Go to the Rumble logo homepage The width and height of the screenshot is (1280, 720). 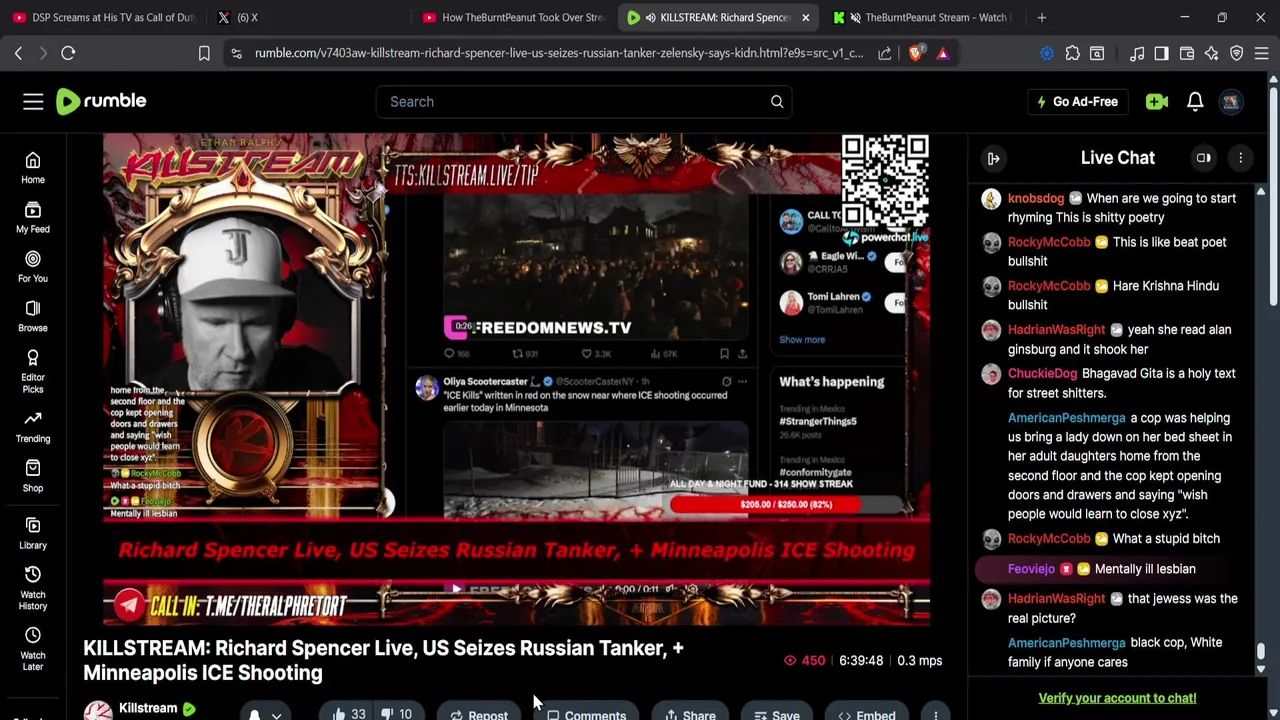(x=101, y=101)
